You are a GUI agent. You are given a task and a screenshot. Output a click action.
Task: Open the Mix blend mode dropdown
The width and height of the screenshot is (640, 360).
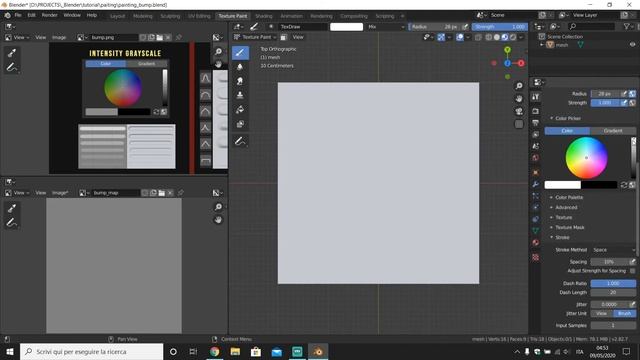pos(386,27)
